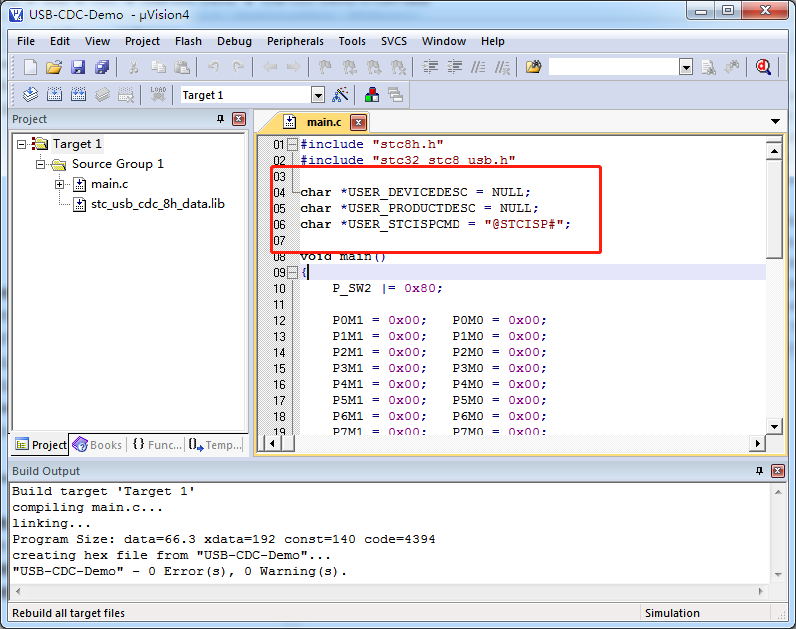
Task: Switch to the Templates panel tab
Action: click(x=215, y=445)
